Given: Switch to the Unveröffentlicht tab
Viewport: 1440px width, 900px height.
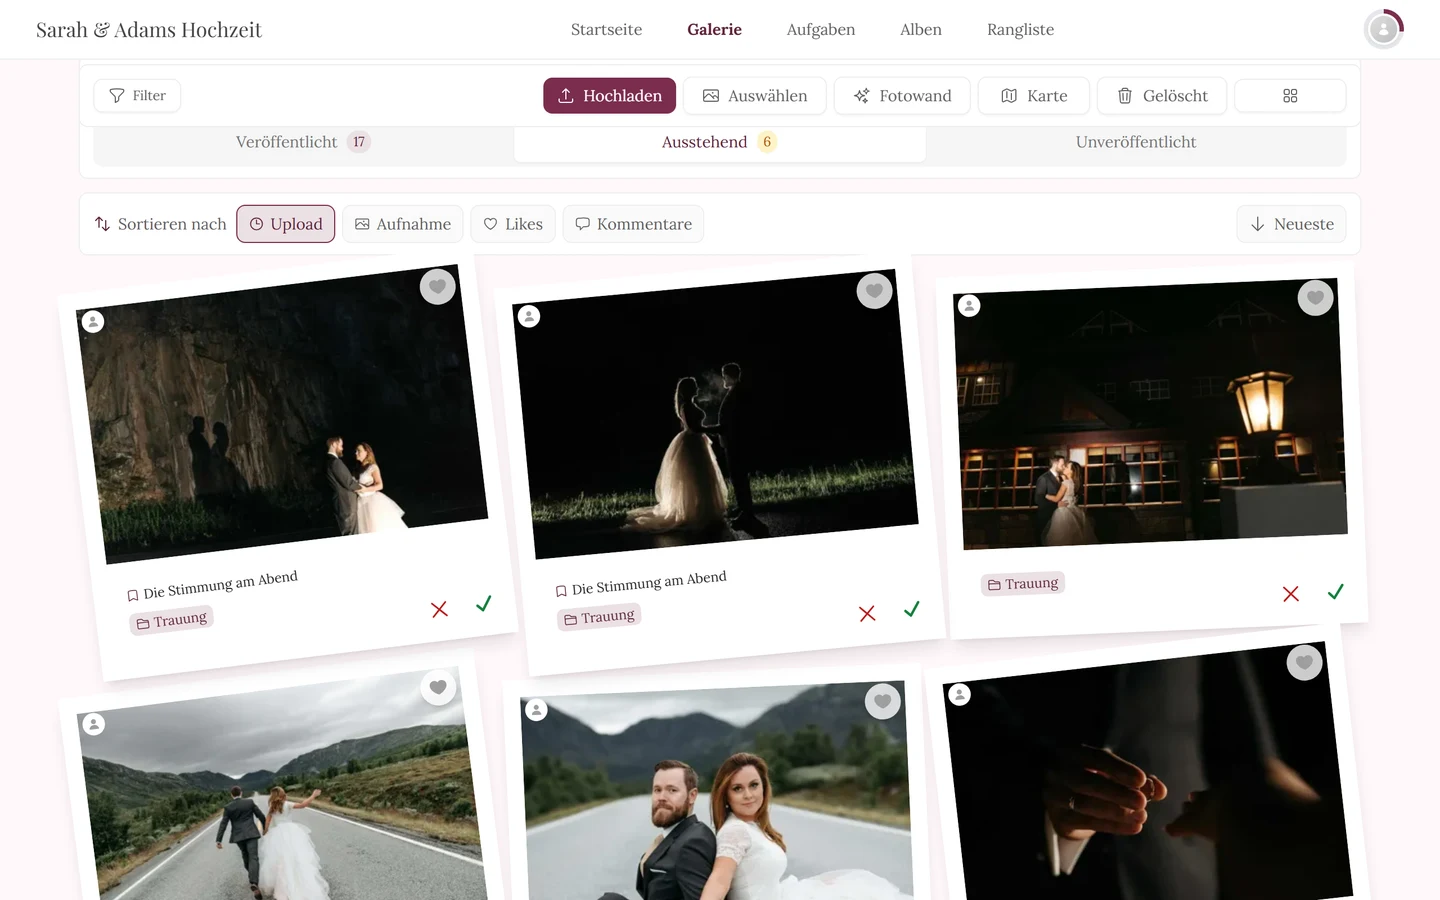Looking at the screenshot, I should click(1136, 142).
